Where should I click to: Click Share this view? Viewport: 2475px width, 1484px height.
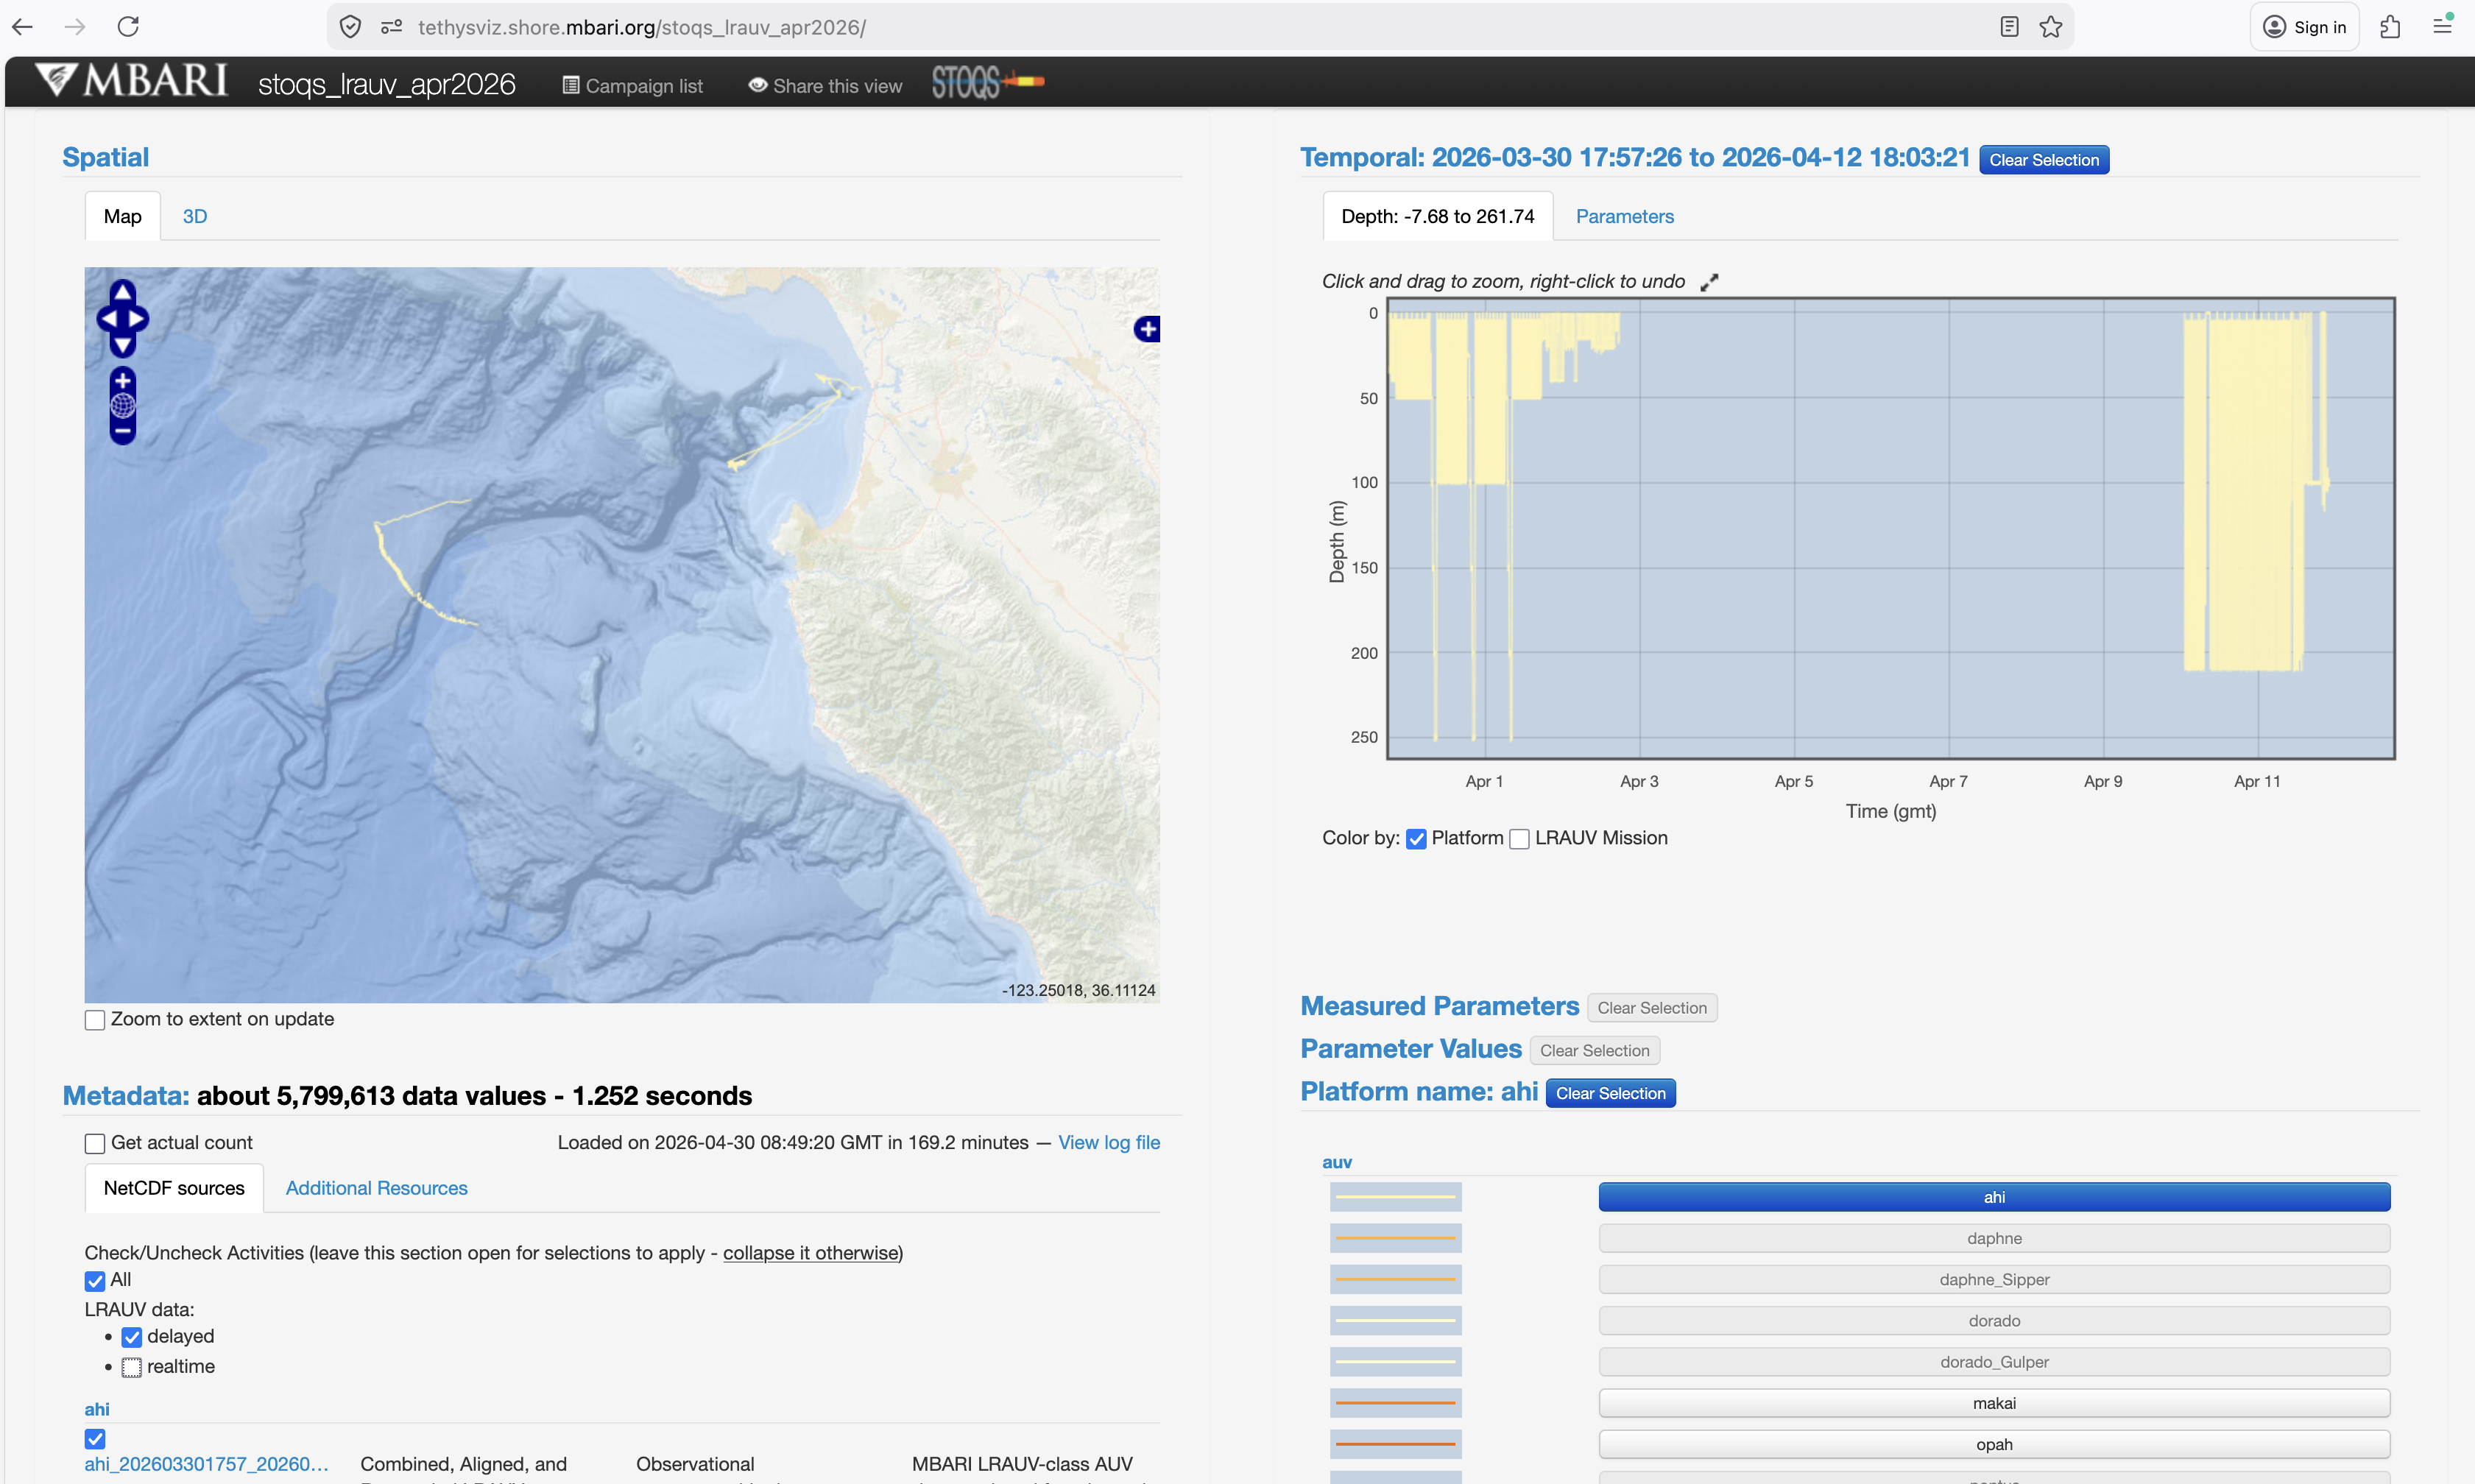826,86
